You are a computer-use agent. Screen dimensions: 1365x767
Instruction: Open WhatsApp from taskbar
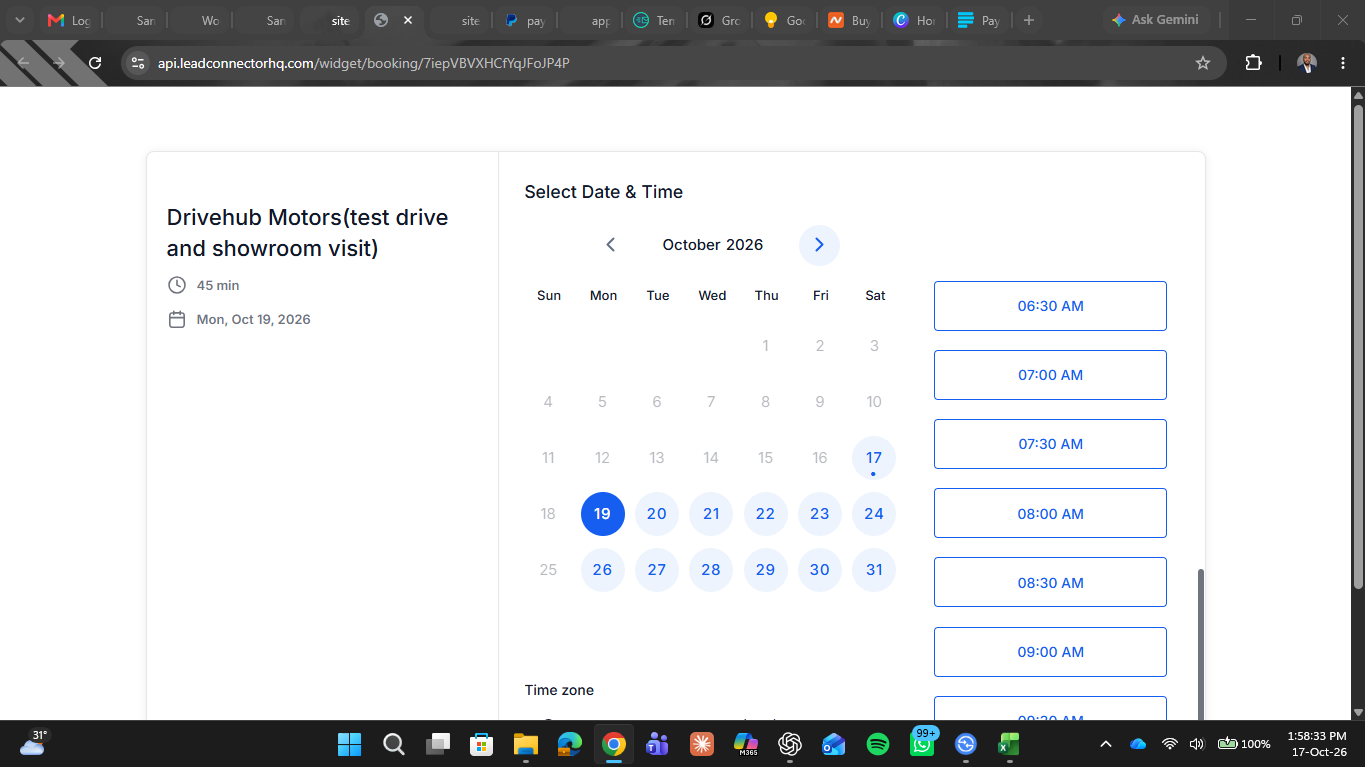[922, 744]
